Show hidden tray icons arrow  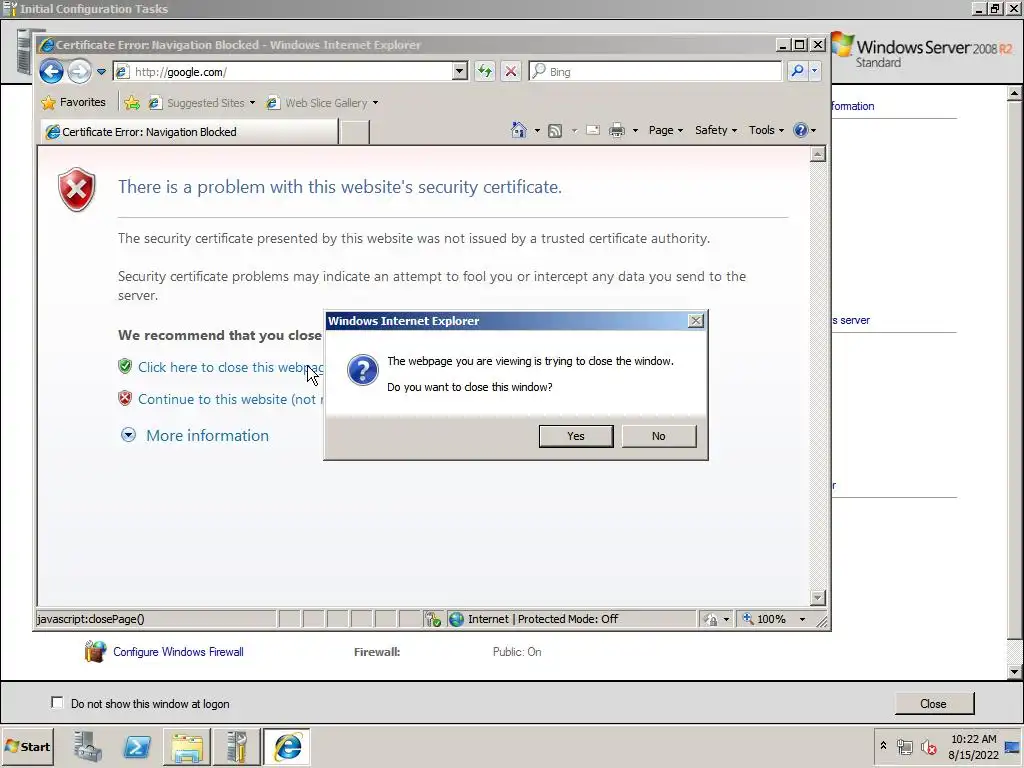tap(883, 746)
